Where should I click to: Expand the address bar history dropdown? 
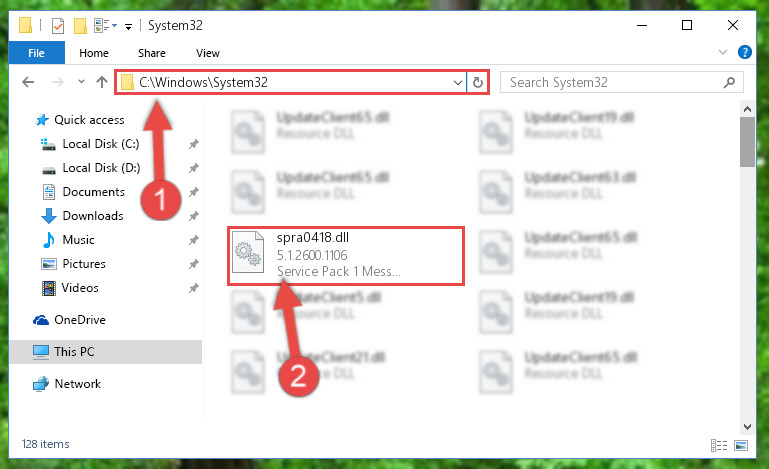click(x=458, y=82)
